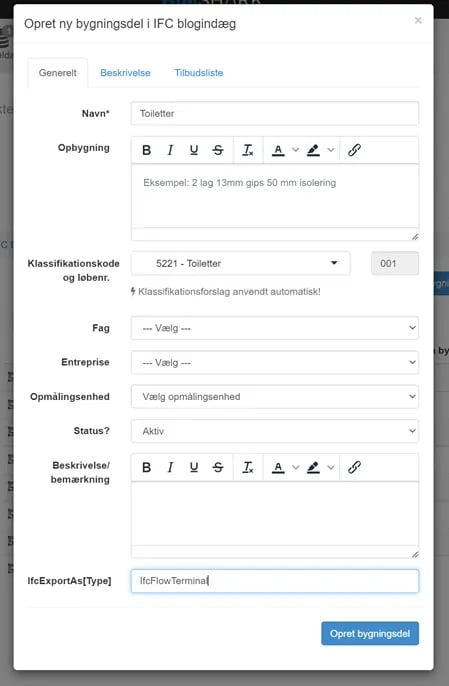
Task: Expand the Opmålingsenhed dropdown
Action: click(x=275, y=396)
